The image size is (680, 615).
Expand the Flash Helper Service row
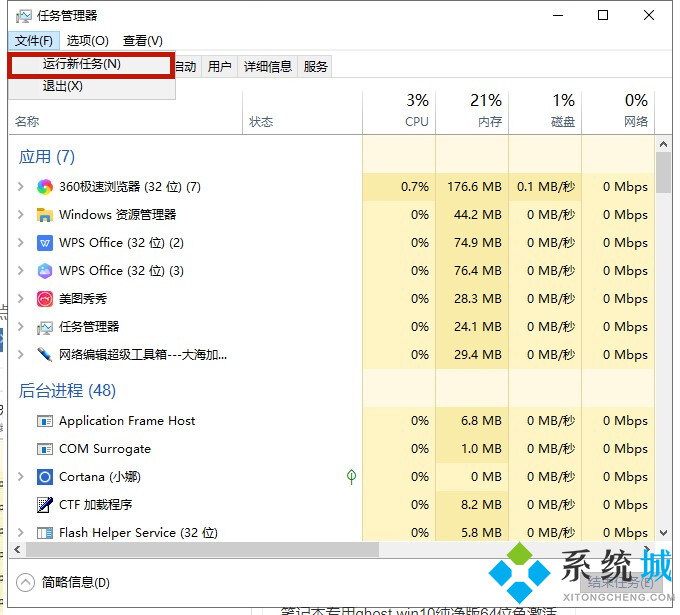[x=20, y=532]
